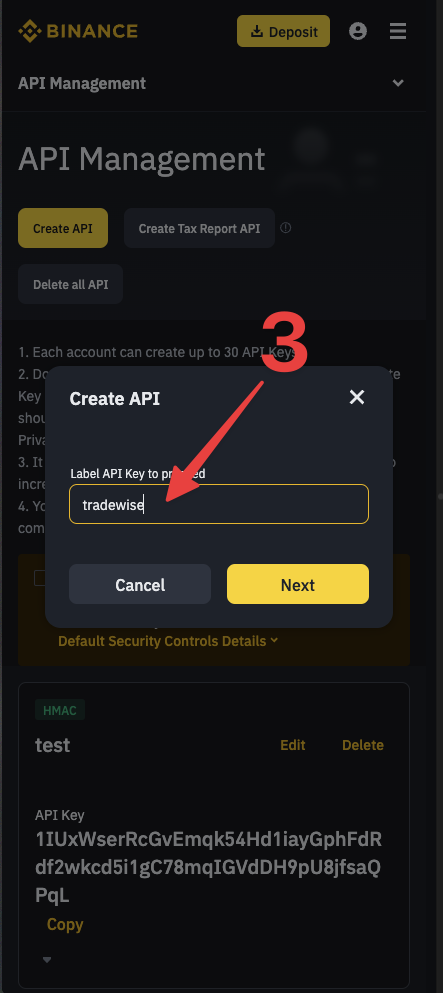Copy the API key
This screenshot has height=993, width=443.
(65, 925)
